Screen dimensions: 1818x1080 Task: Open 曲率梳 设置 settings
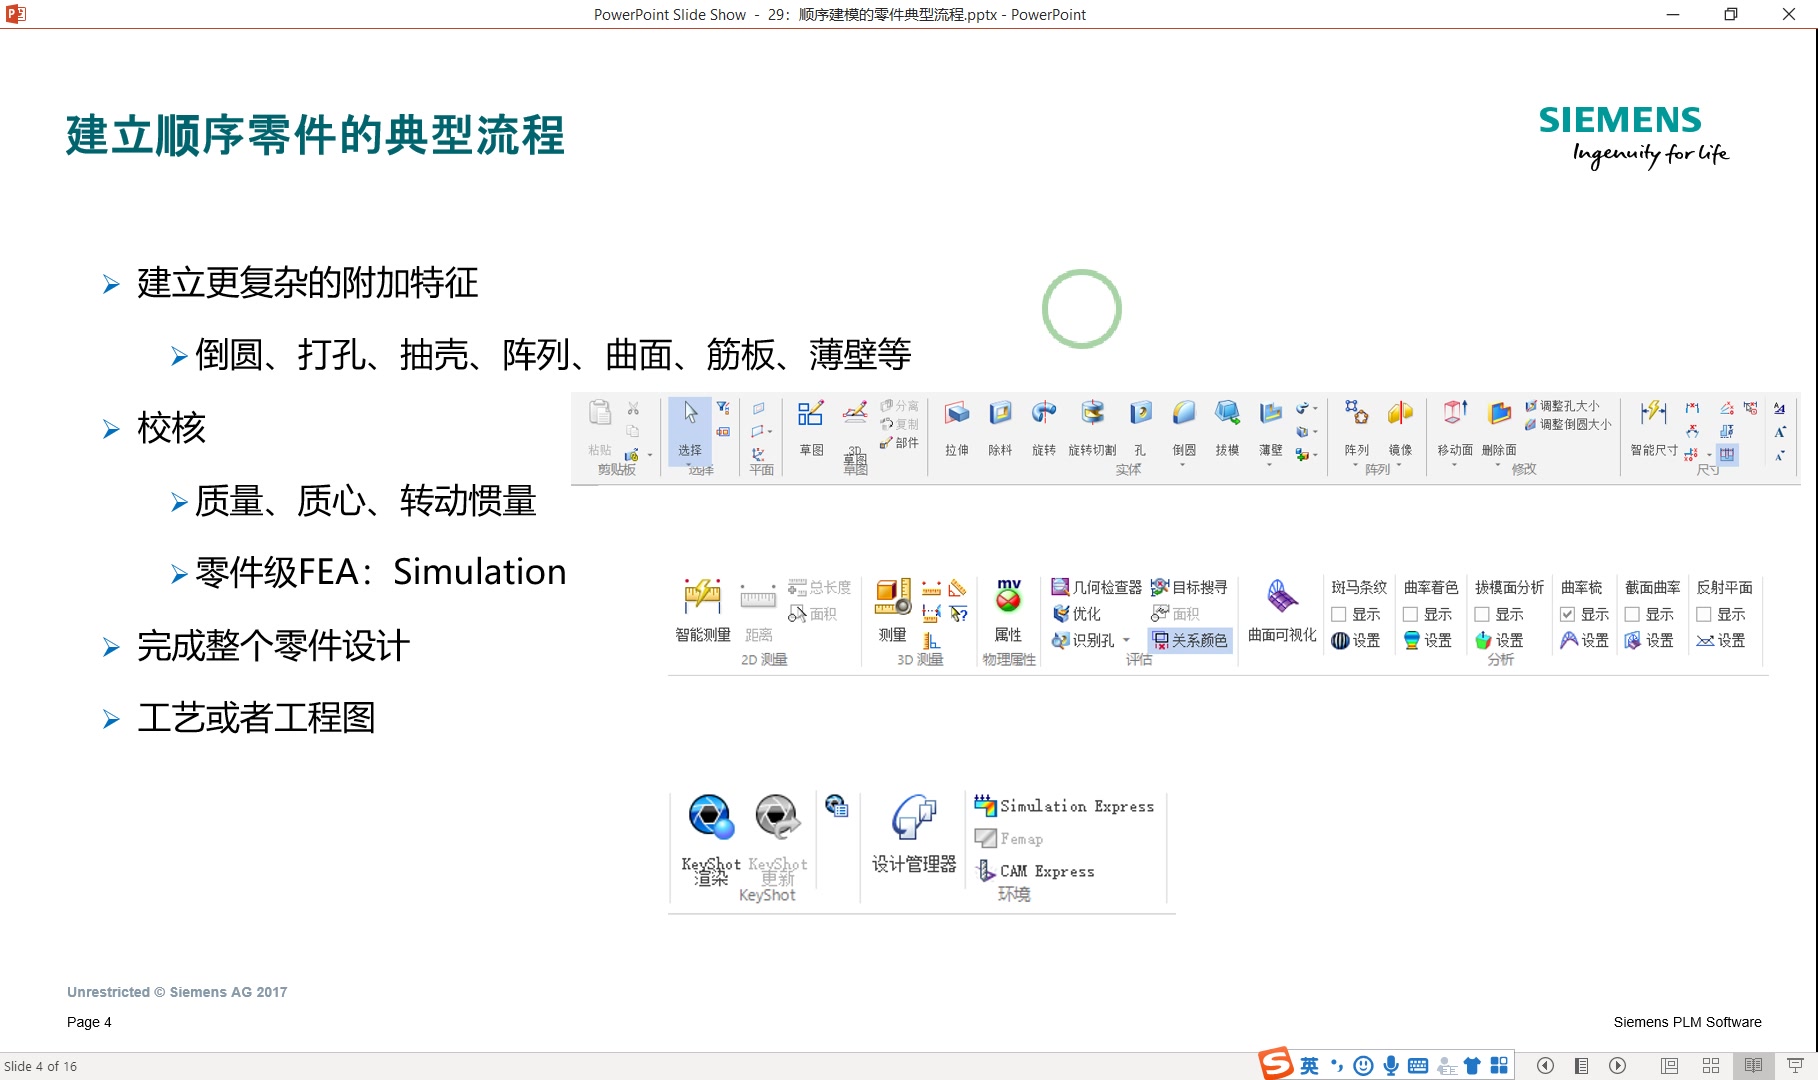(x=1585, y=641)
